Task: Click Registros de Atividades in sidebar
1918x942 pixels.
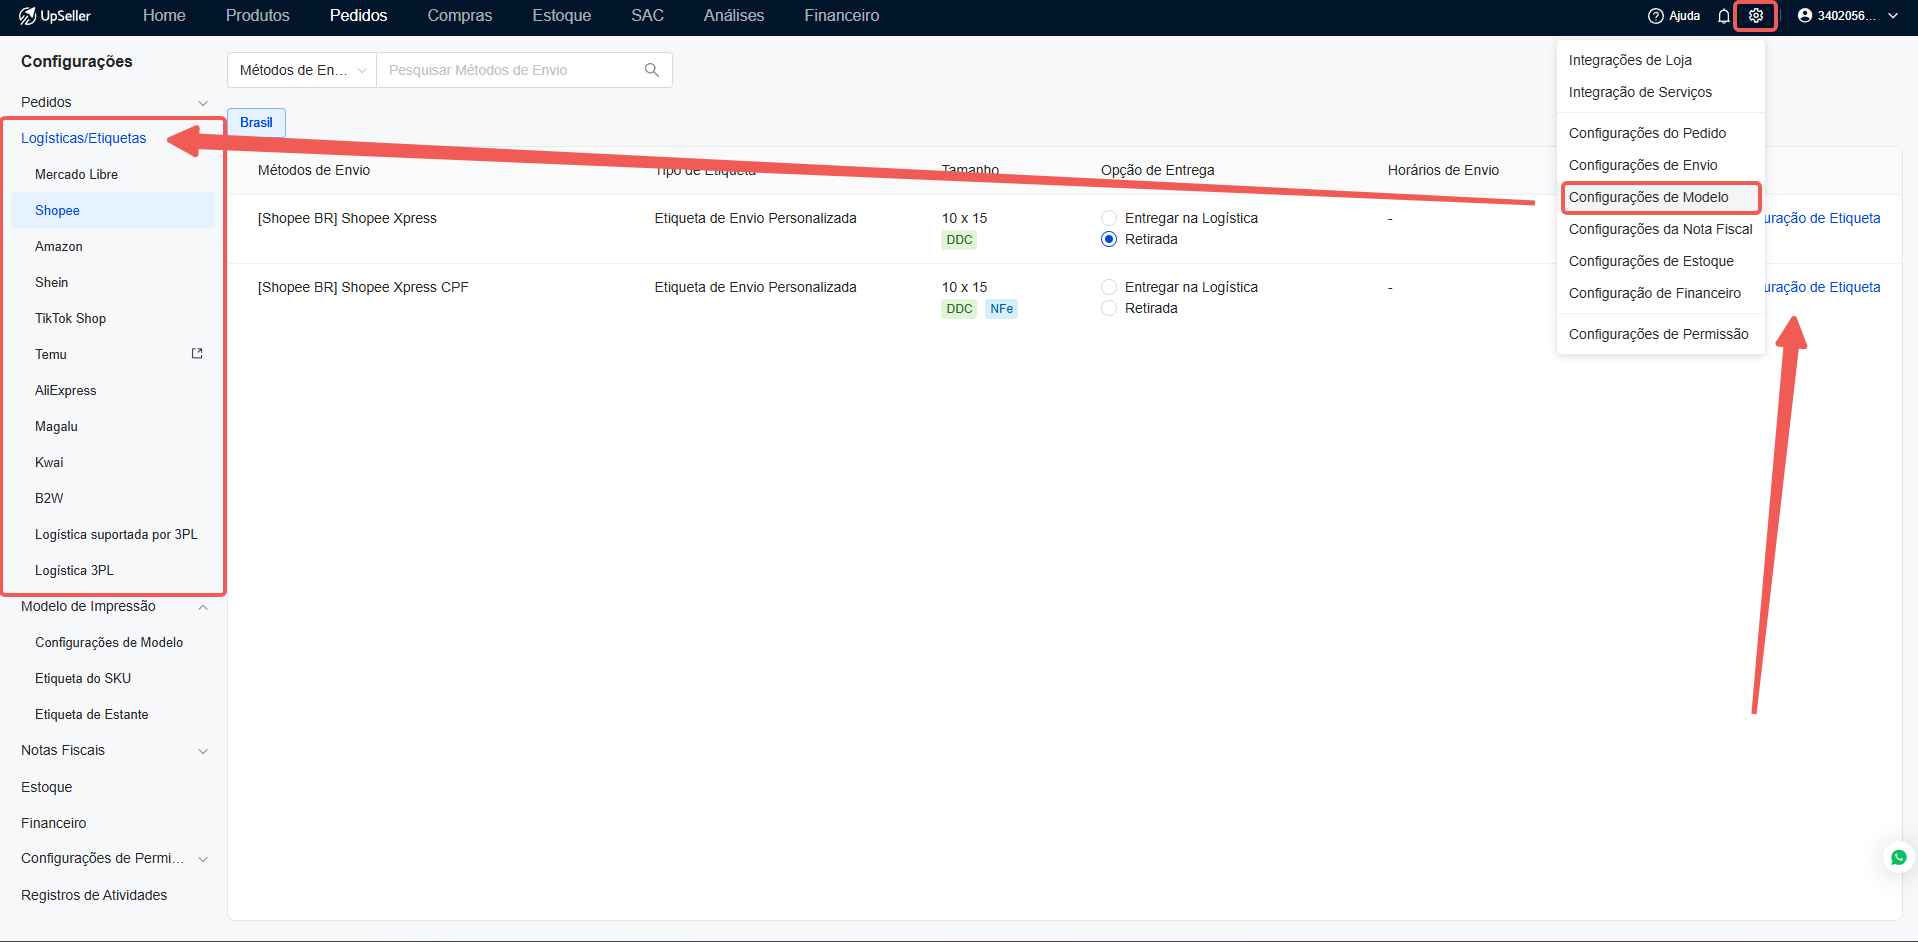Action: (94, 895)
